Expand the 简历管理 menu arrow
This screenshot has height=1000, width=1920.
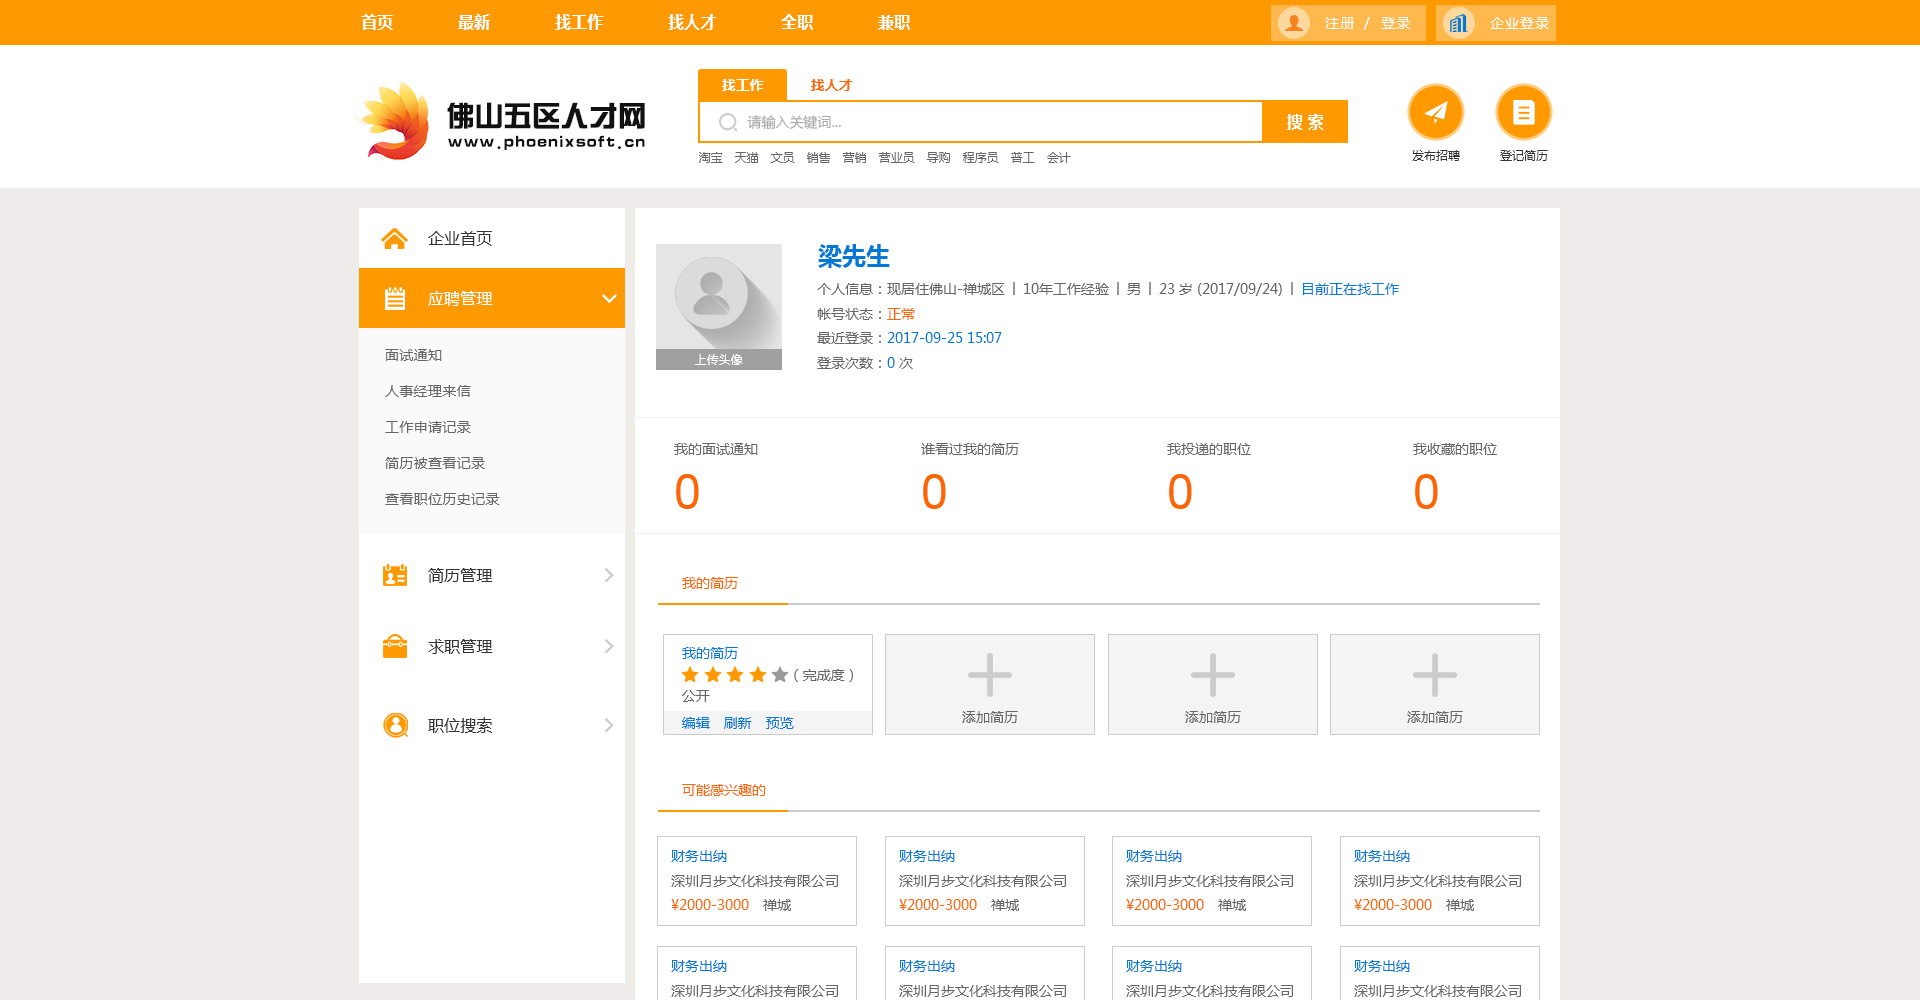(x=608, y=576)
